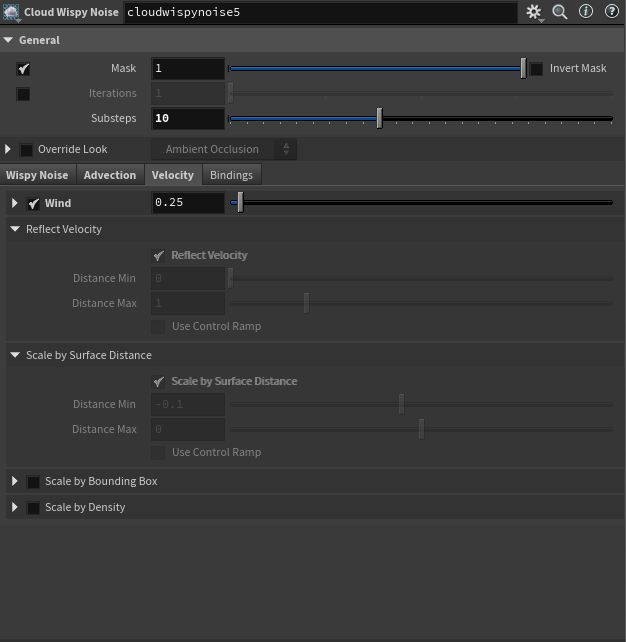This screenshot has height=642, width=626.
Task: Check Use Control Ramp under Scale by Surface Distance
Action: pyautogui.click(x=158, y=453)
